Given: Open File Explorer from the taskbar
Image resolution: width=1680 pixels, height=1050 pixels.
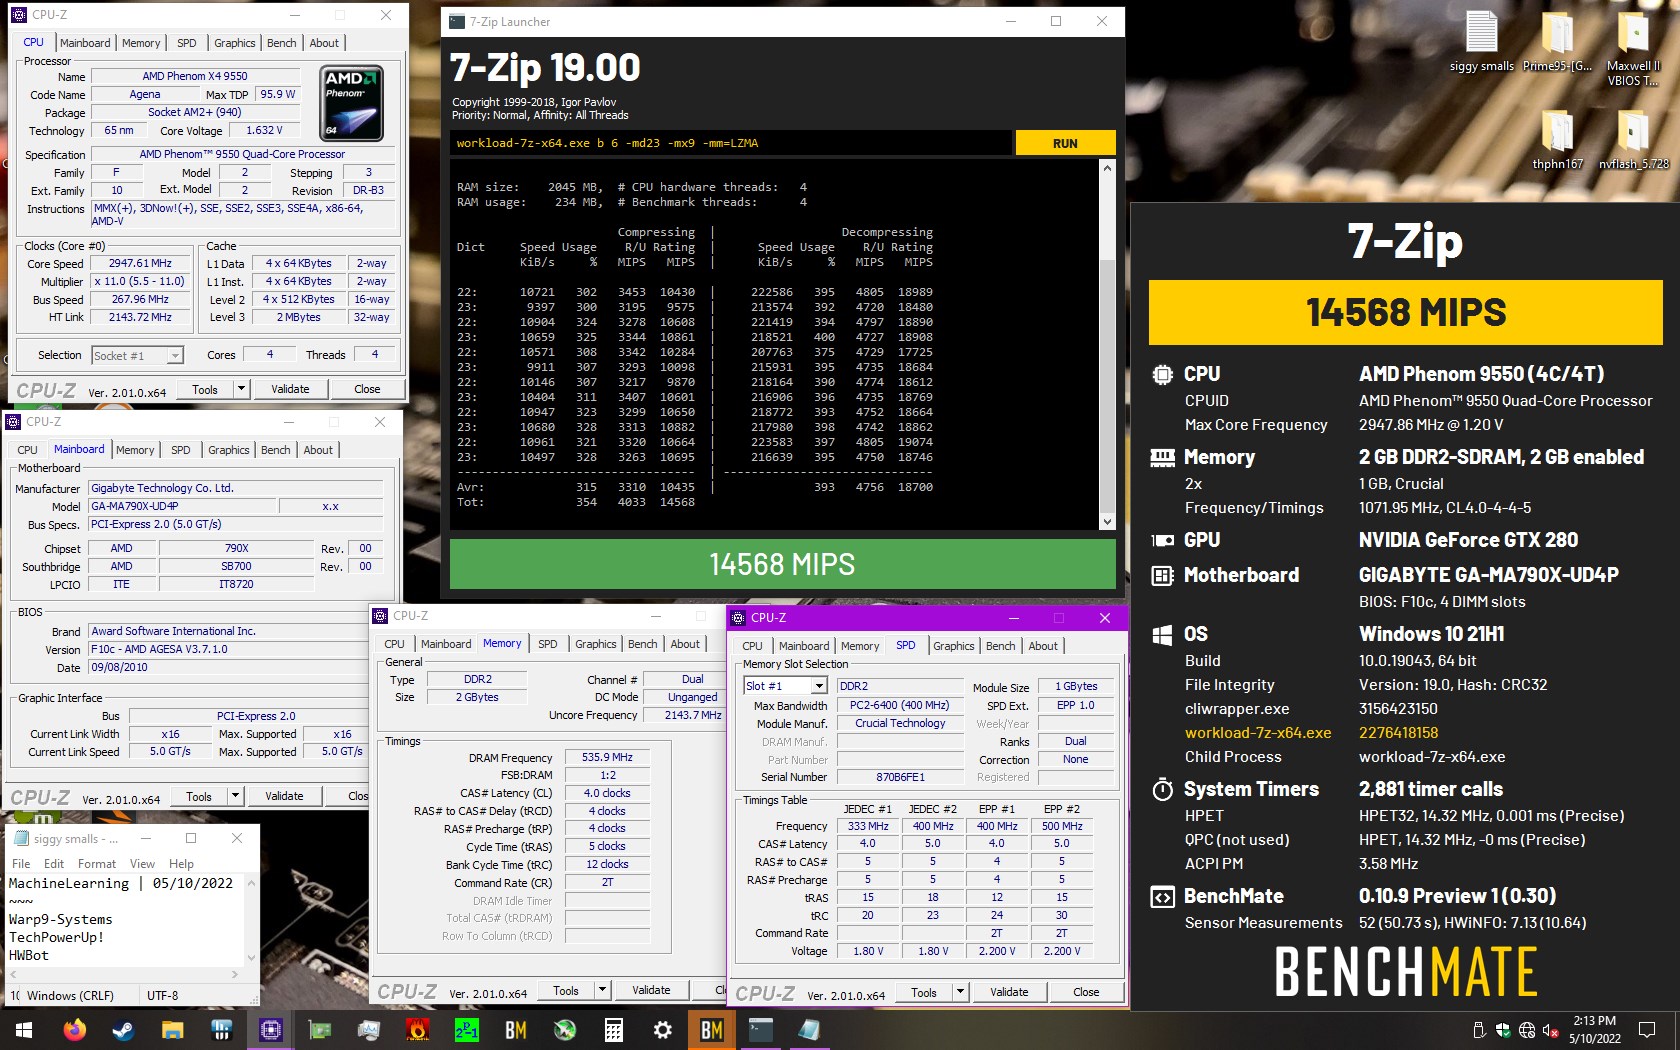Looking at the screenshot, I should 172,1030.
